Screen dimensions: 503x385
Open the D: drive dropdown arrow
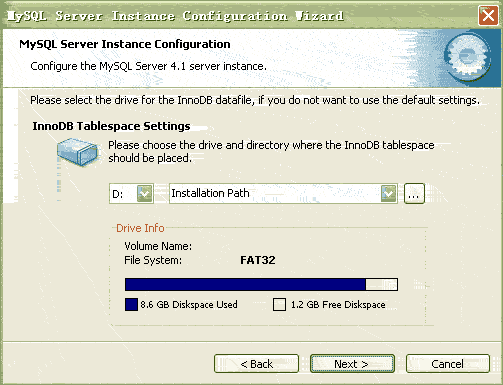(145, 193)
